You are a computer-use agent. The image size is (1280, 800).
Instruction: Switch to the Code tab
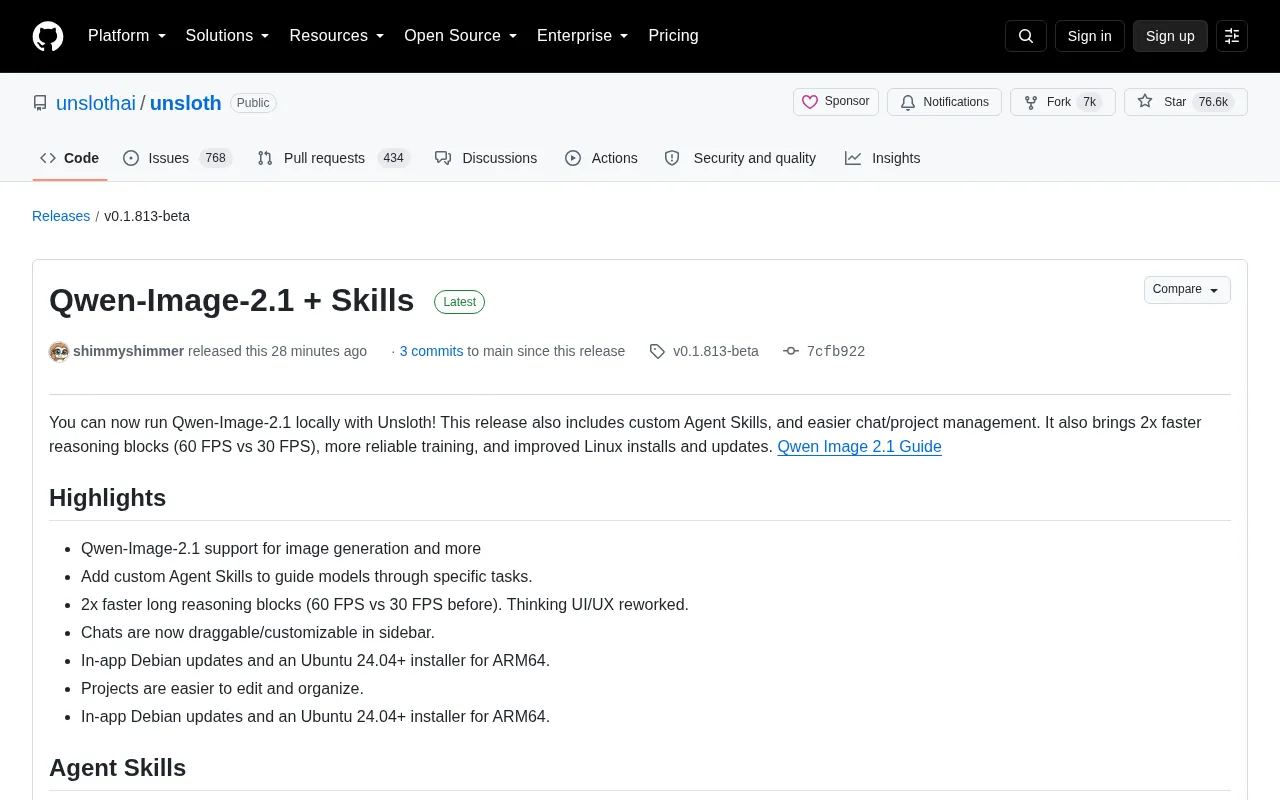coord(70,158)
